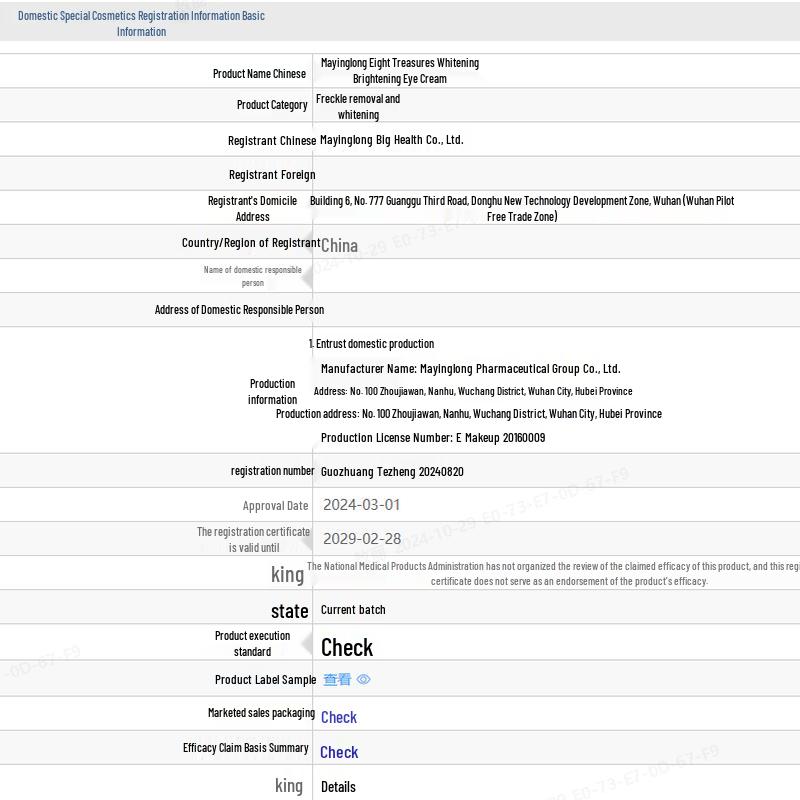This screenshot has width=800, height=800.
Task: Click manufacturer name Mayinglong Pharmaceutical Group
Action: [x=470, y=369]
